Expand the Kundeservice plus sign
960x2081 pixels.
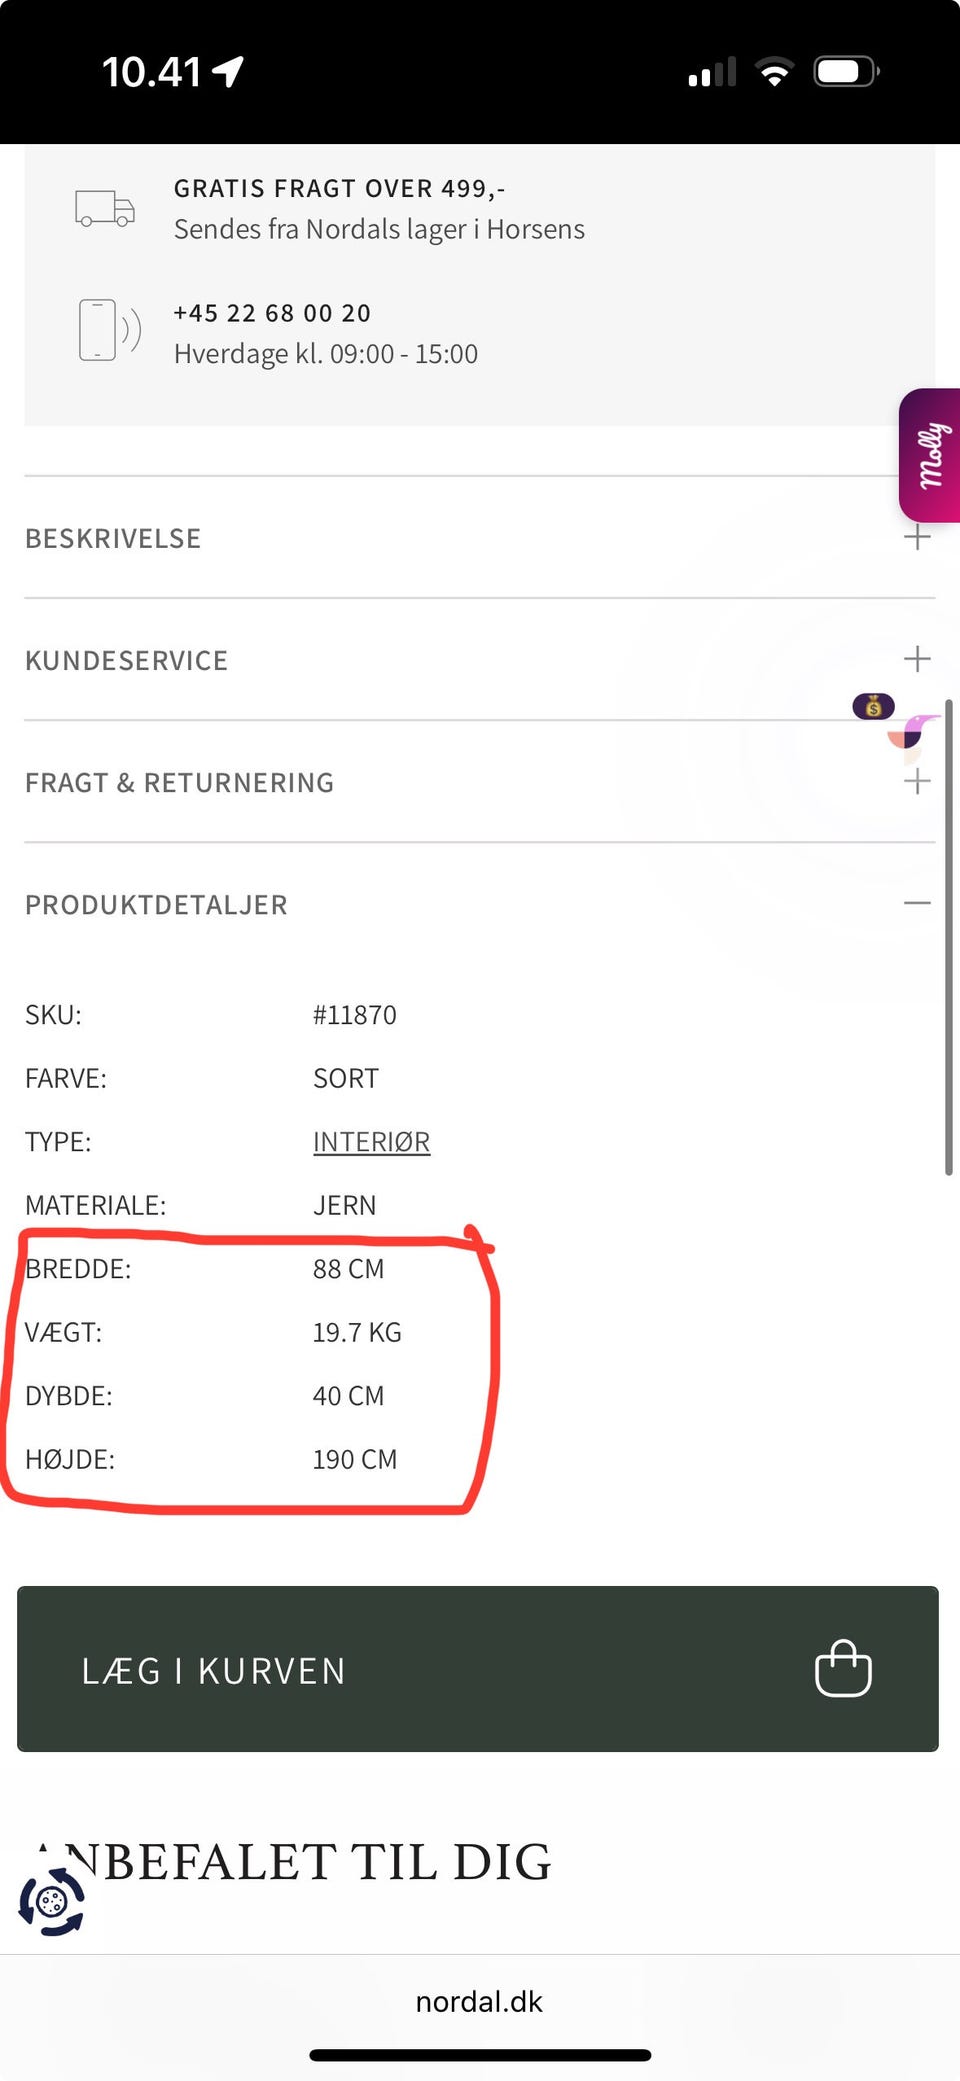[916, 659]
